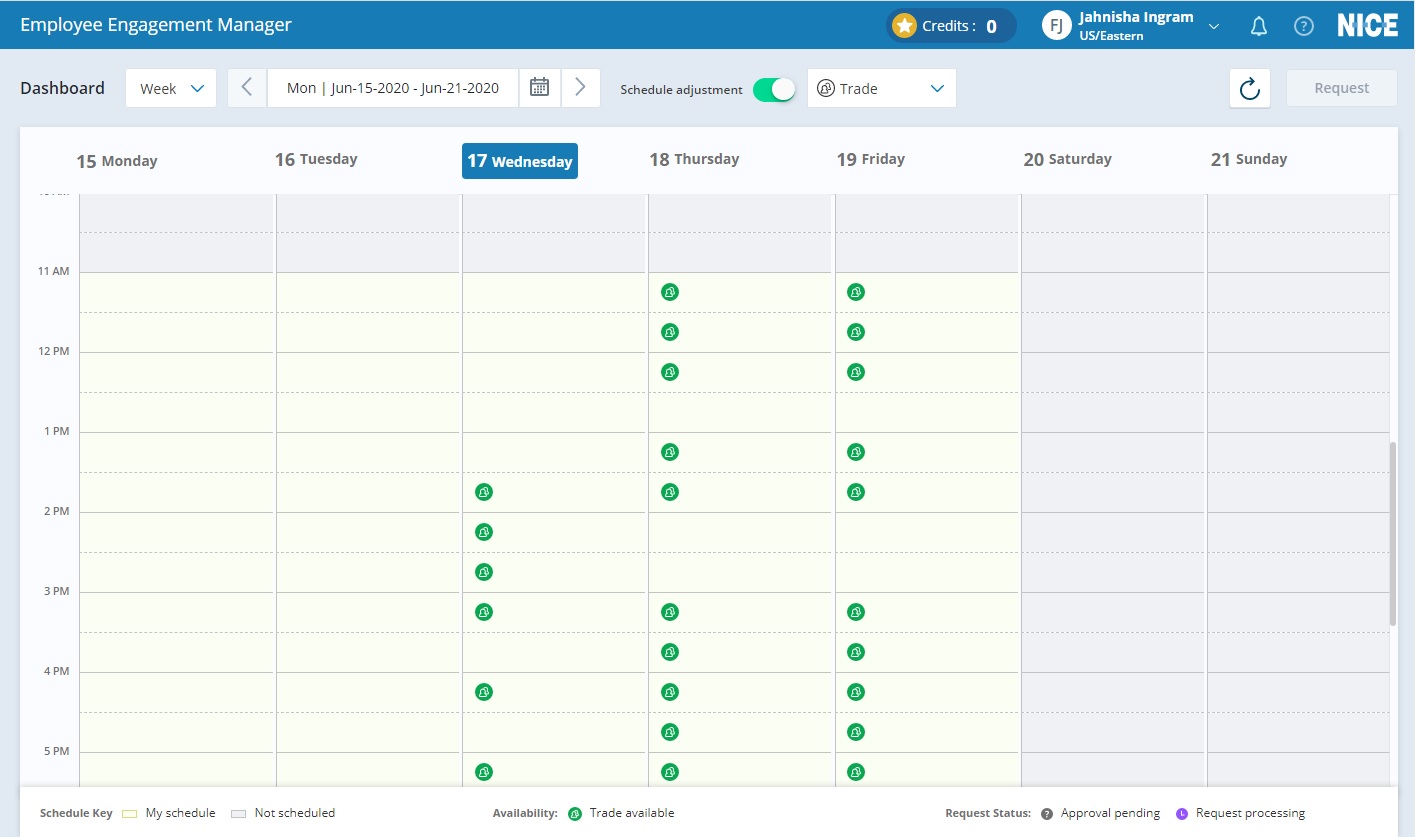Select the 17 Wednesday day header

pos(519,161)
